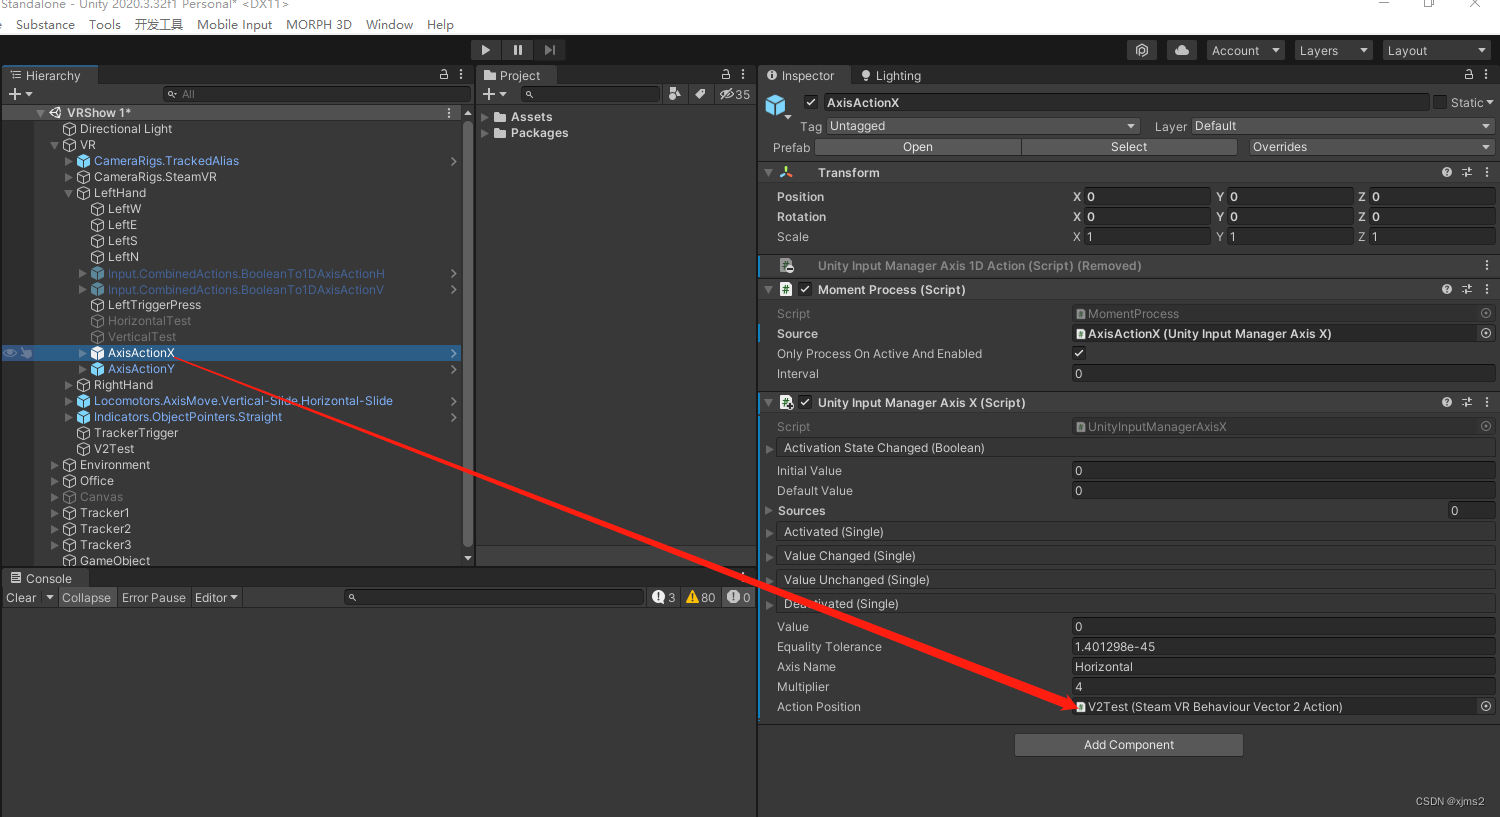Toggle scene visibility eye for AxisActionX

tap(10, 353)
